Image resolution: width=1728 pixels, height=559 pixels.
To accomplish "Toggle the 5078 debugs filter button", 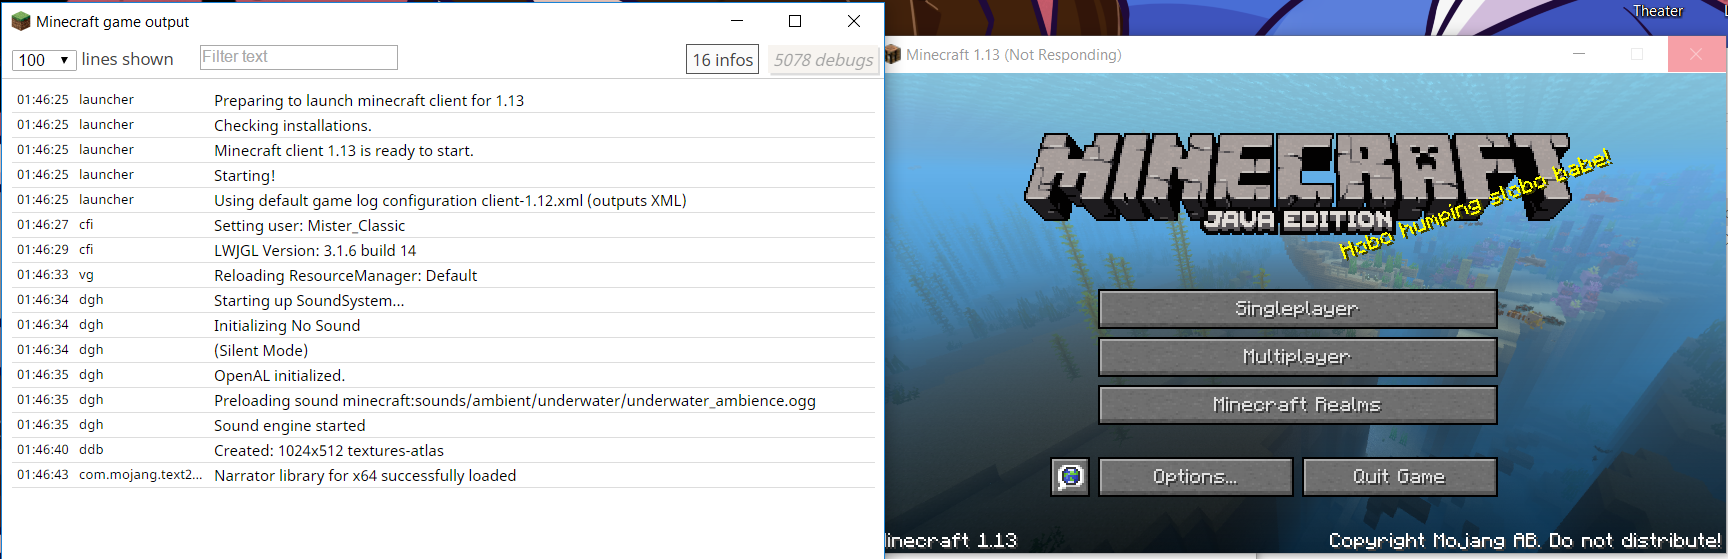I will click(824, 60).
